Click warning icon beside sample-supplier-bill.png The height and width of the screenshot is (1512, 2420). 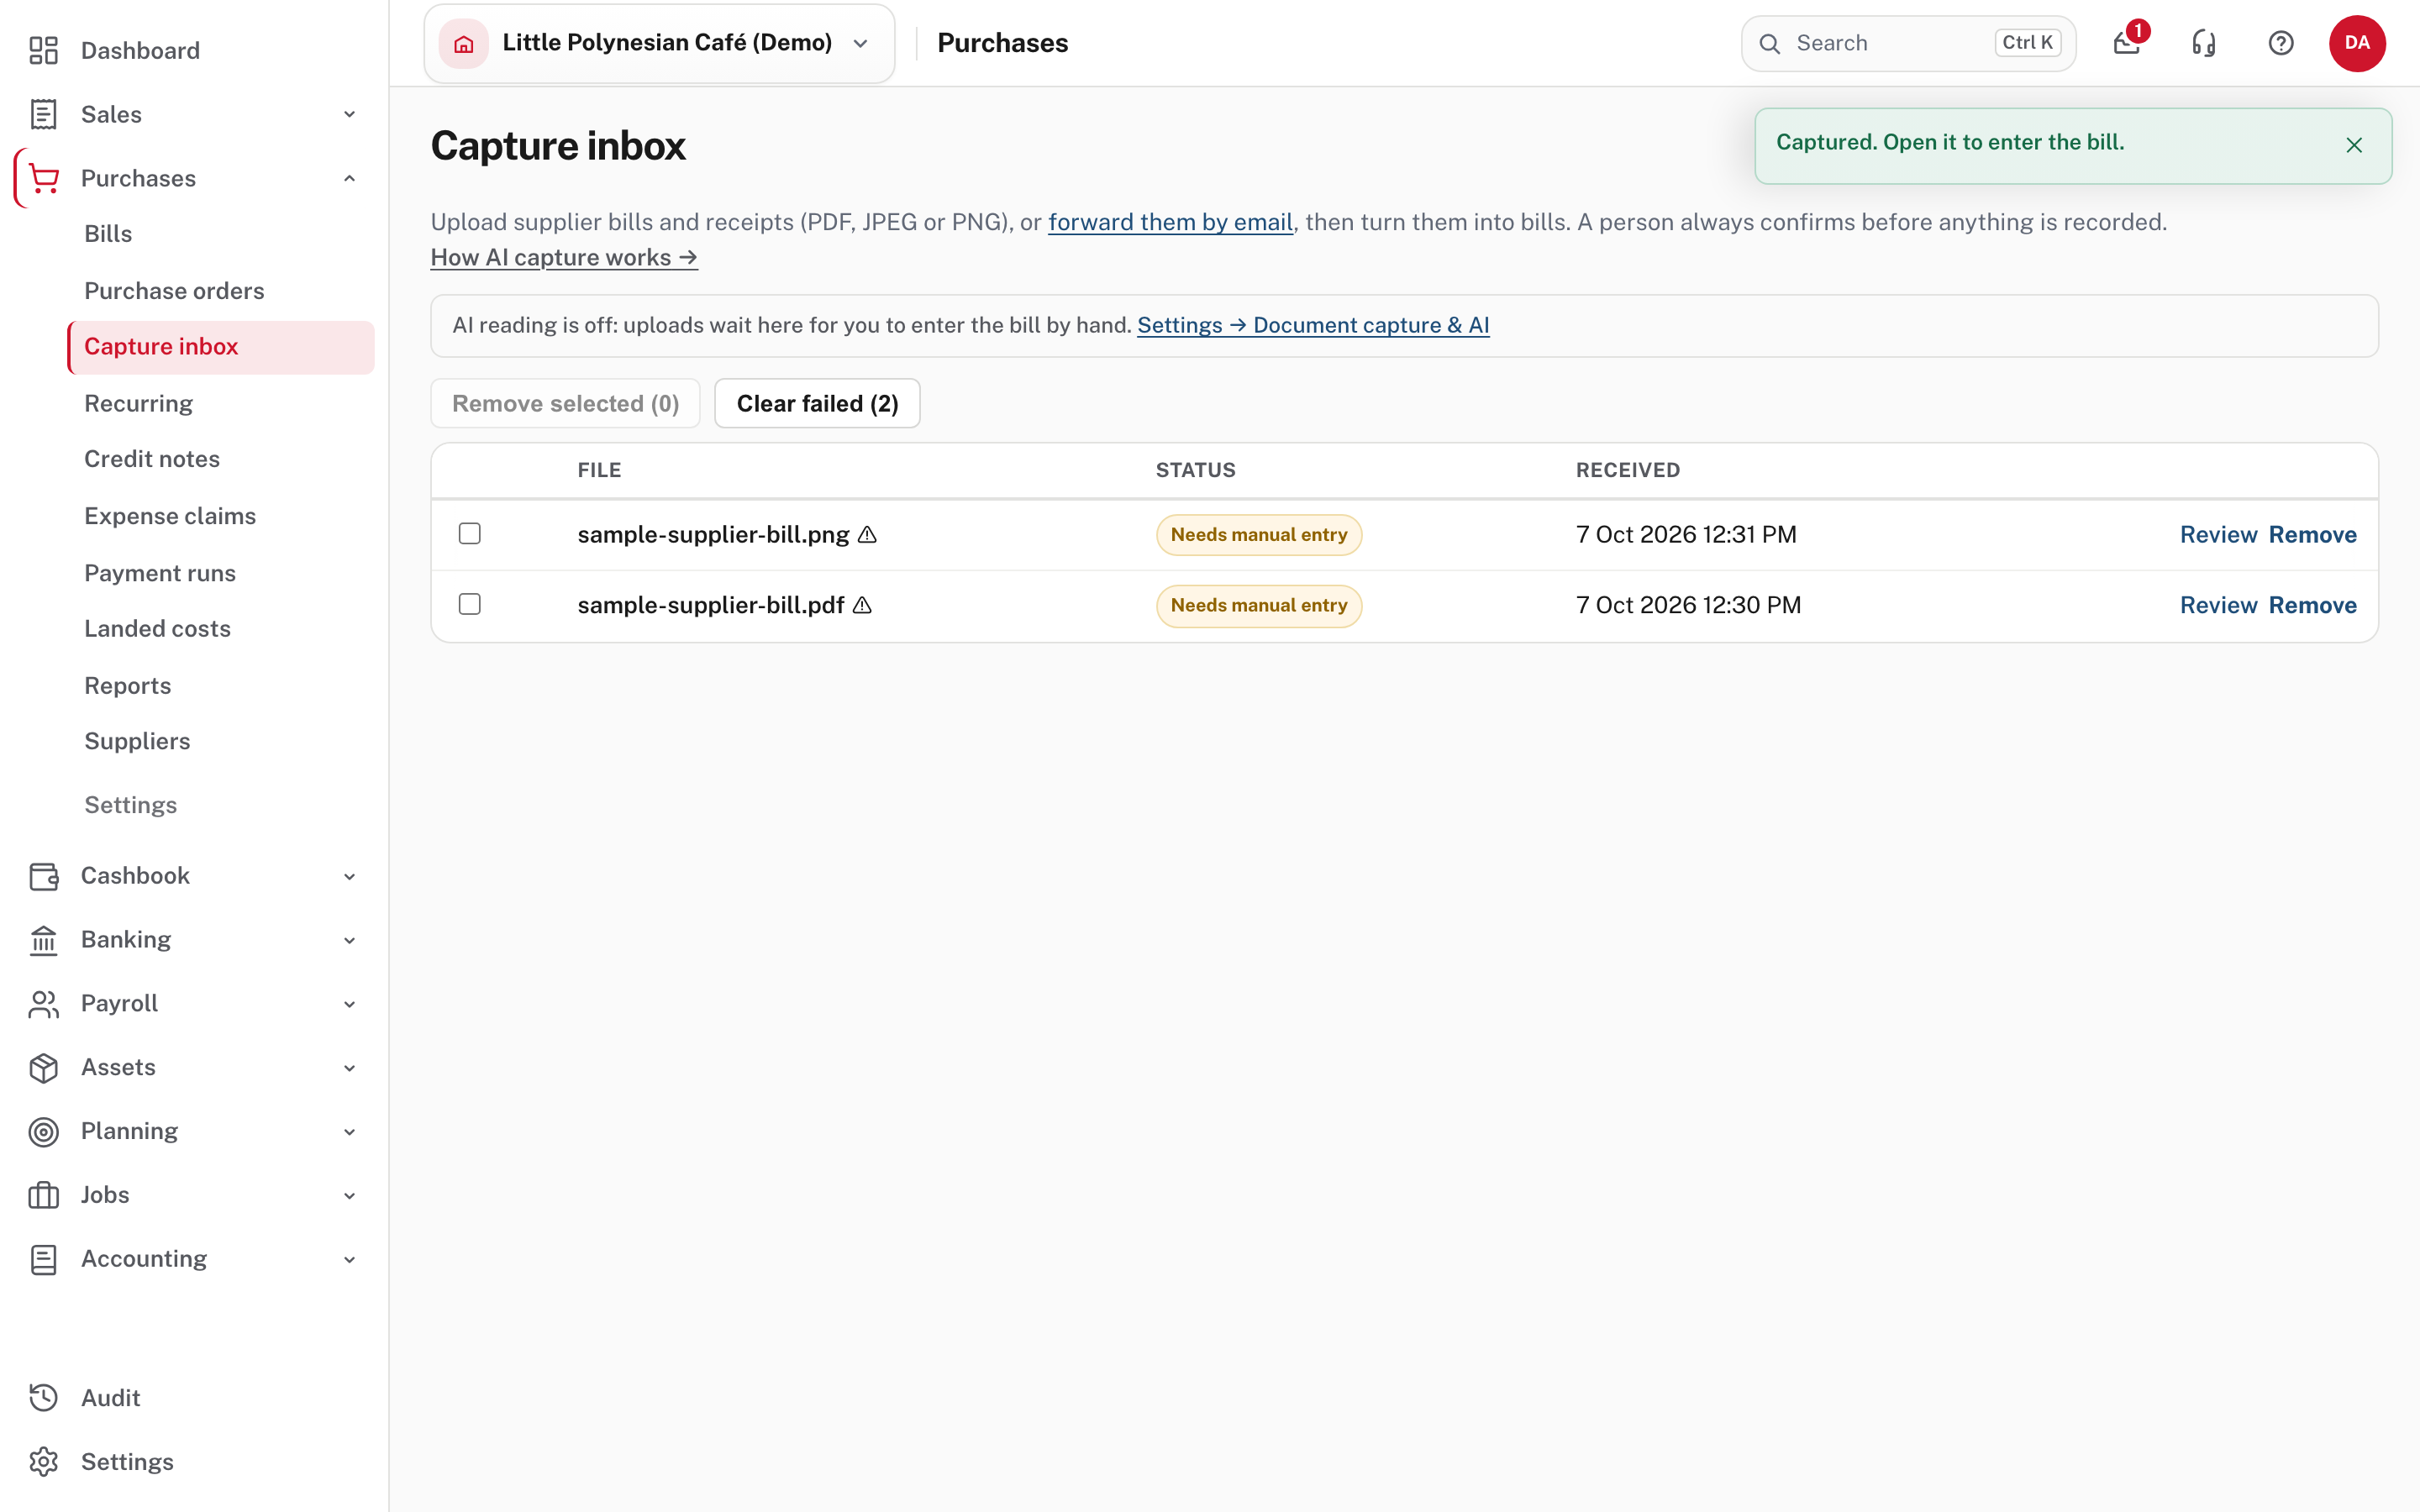click(x=867, y=535)
